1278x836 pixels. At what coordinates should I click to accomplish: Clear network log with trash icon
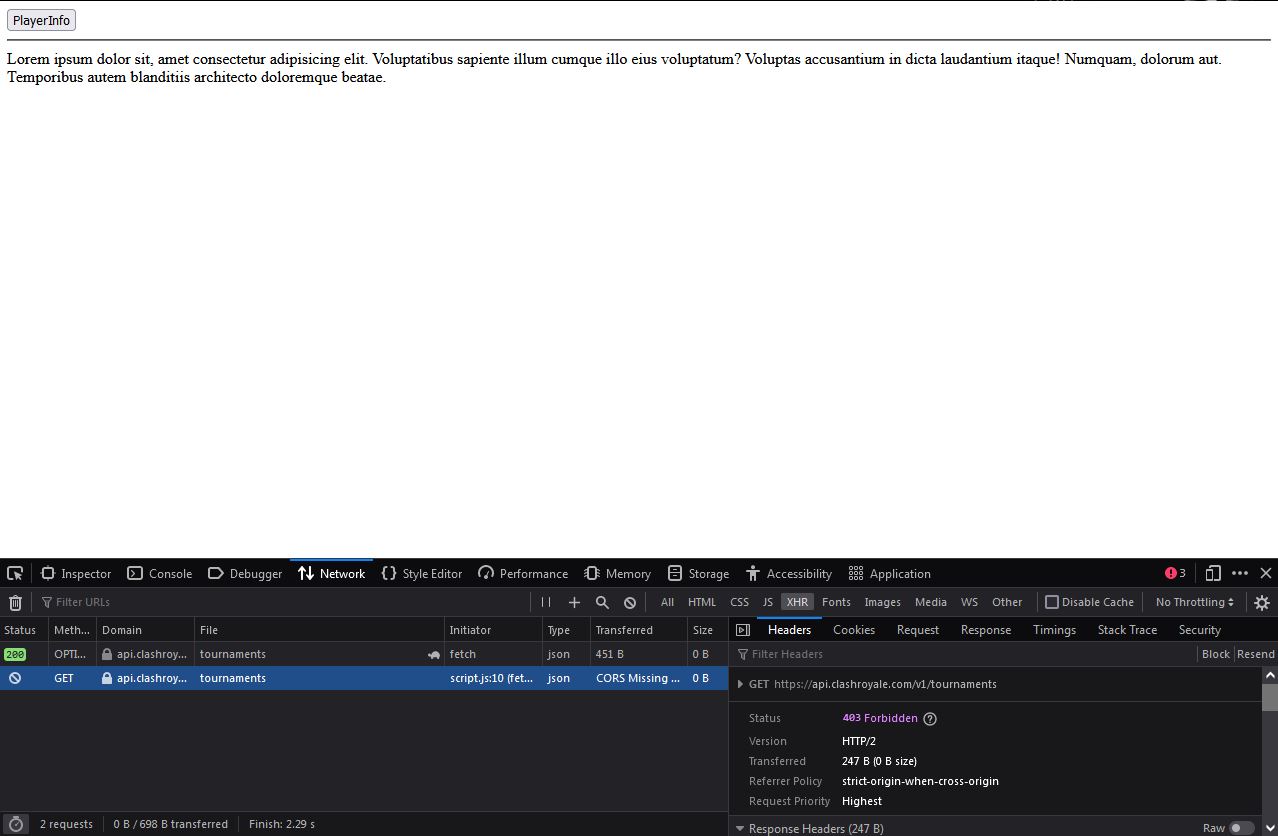pos(15,602)
